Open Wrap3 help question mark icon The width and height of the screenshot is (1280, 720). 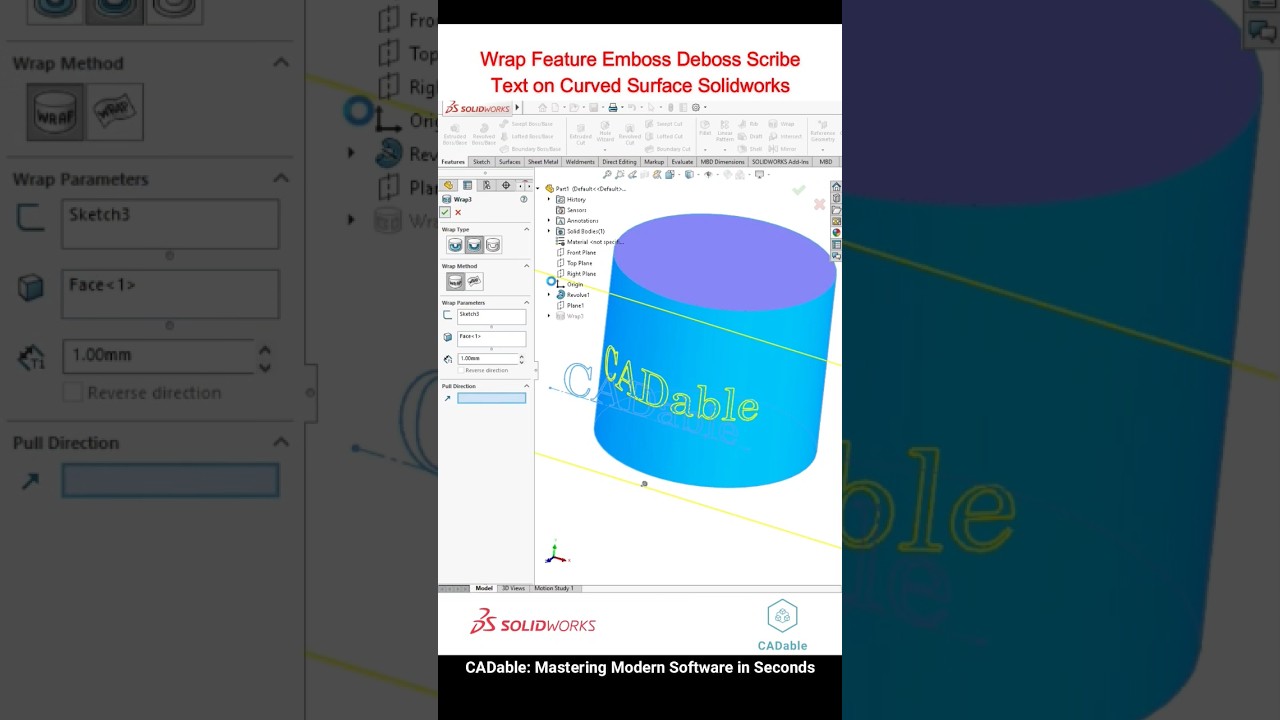click(523, 199)
